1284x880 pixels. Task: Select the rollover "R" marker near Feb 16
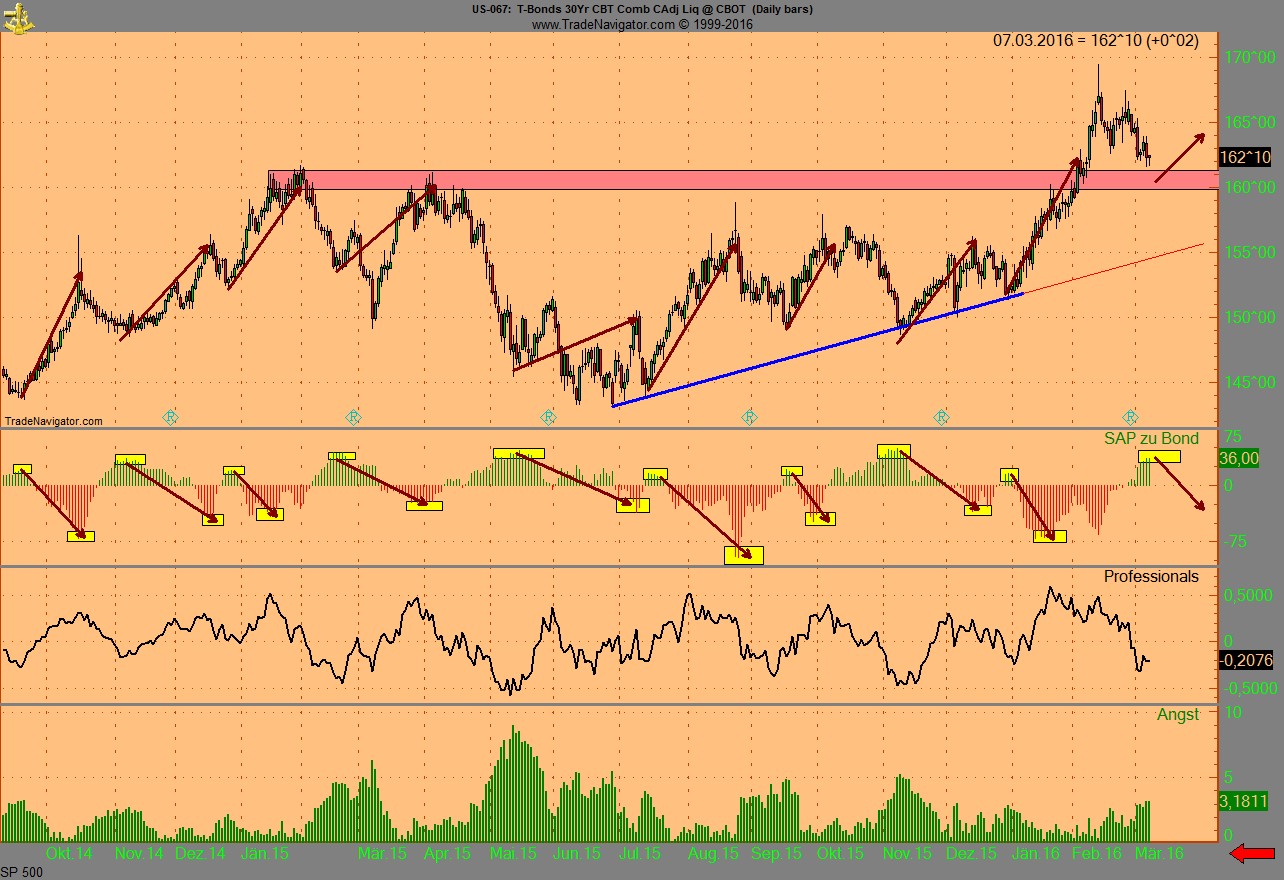[x=1130, y=416]
